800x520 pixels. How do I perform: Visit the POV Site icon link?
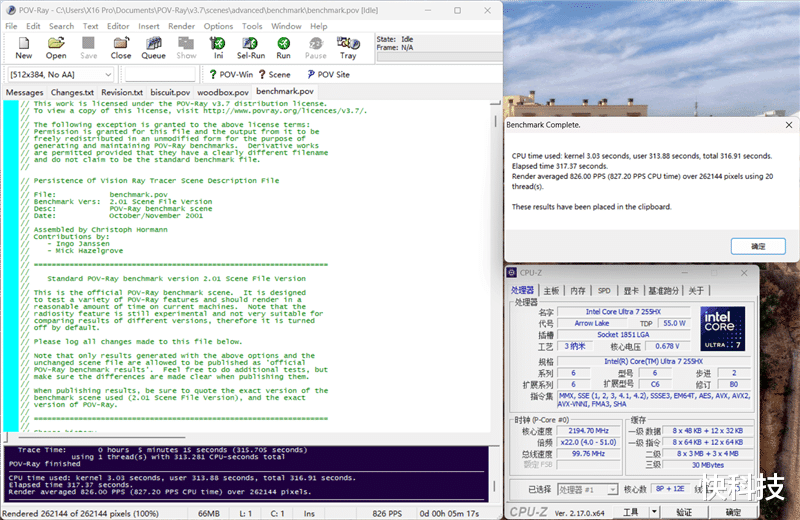tap(328, 75)
